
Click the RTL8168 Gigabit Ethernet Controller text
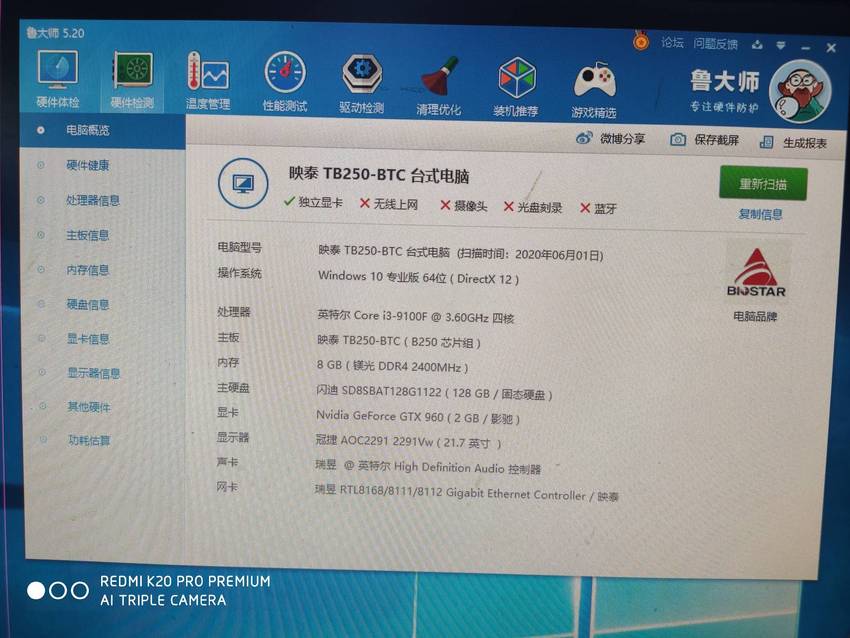point(466,493)
